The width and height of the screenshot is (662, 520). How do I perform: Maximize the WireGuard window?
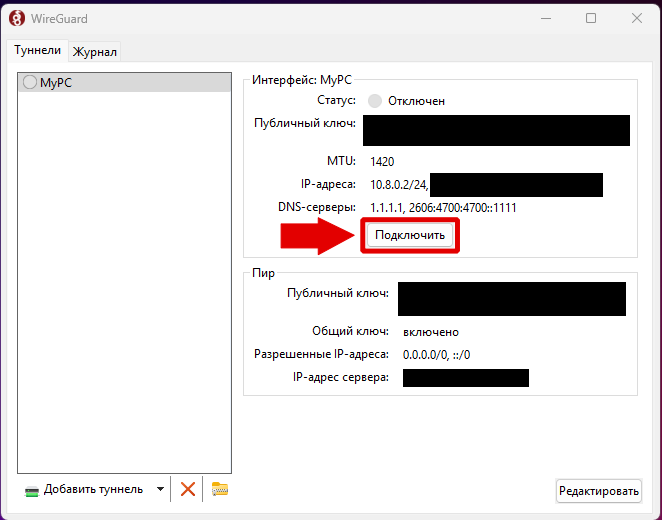coord(591,18)
